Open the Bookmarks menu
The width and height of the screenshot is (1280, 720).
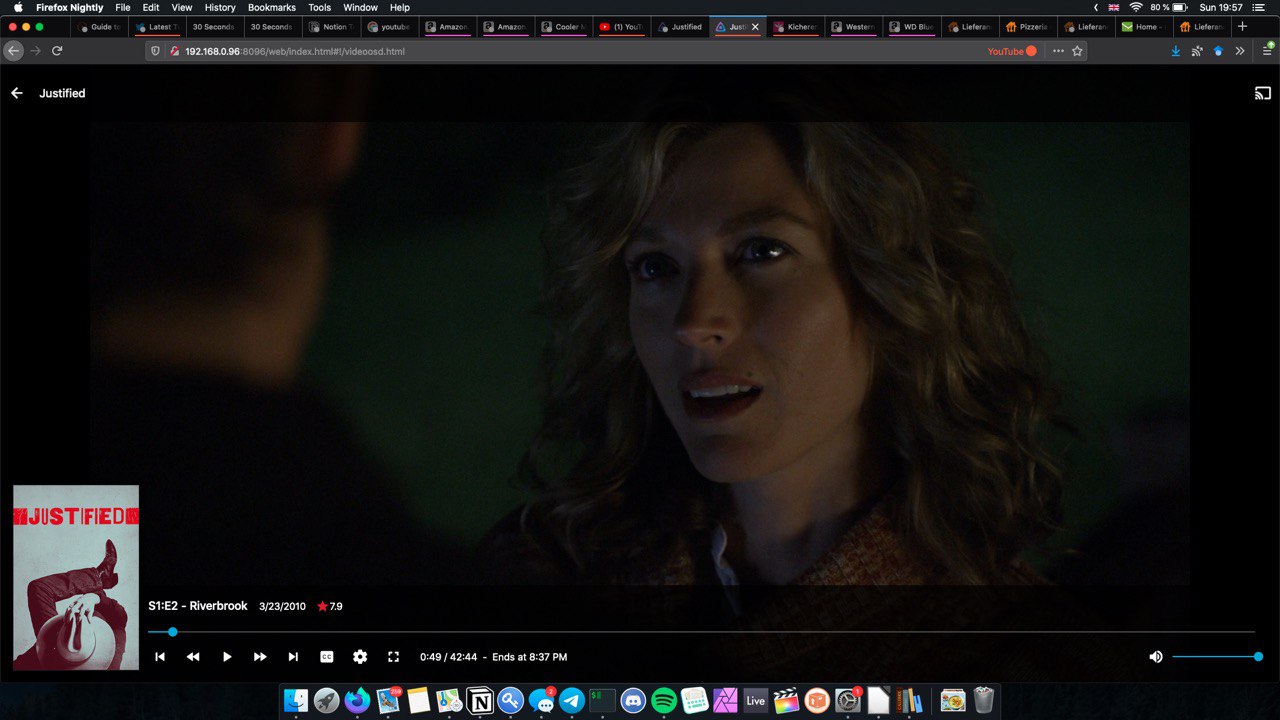click(x=272, y=7)
